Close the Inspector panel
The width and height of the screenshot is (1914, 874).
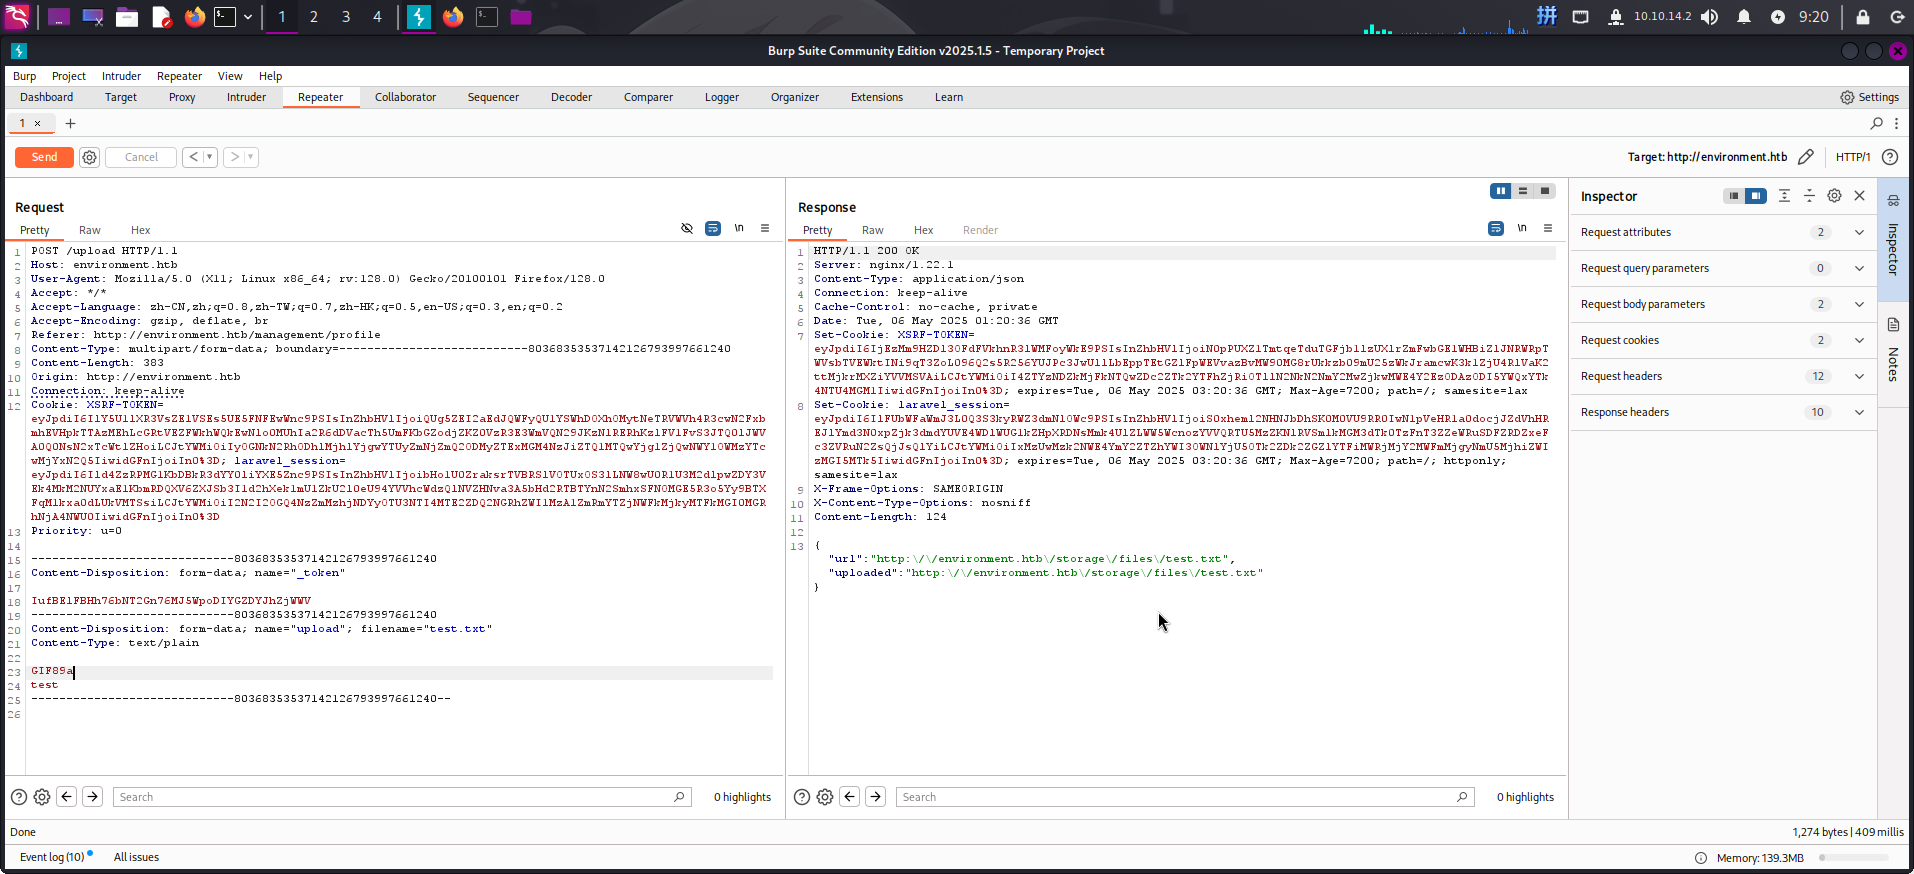tap(1859, 196)
